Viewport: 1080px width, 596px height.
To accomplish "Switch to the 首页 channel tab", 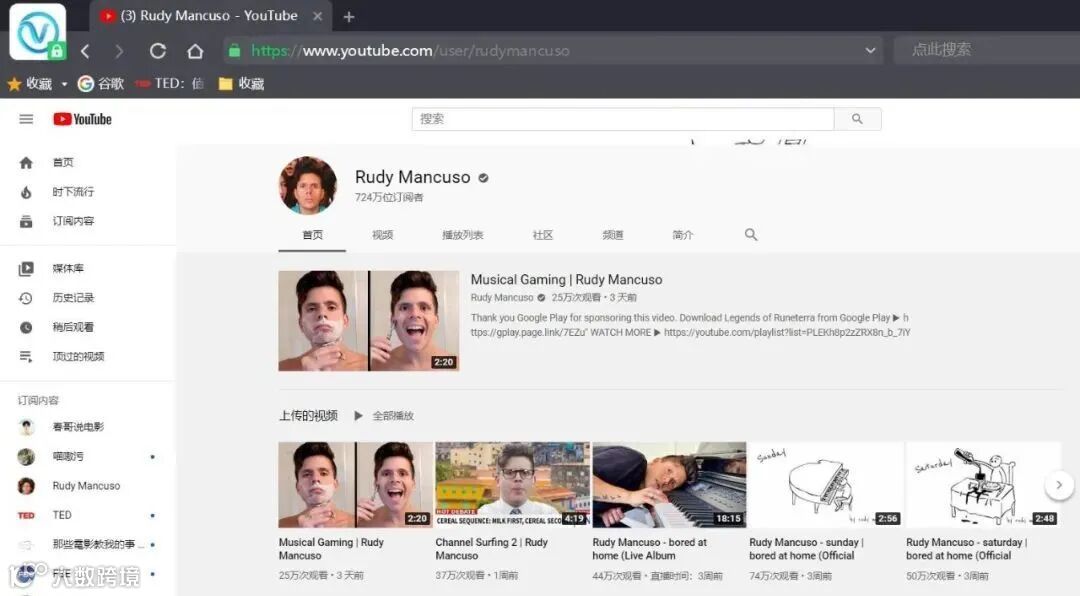I will pos(312,235).
